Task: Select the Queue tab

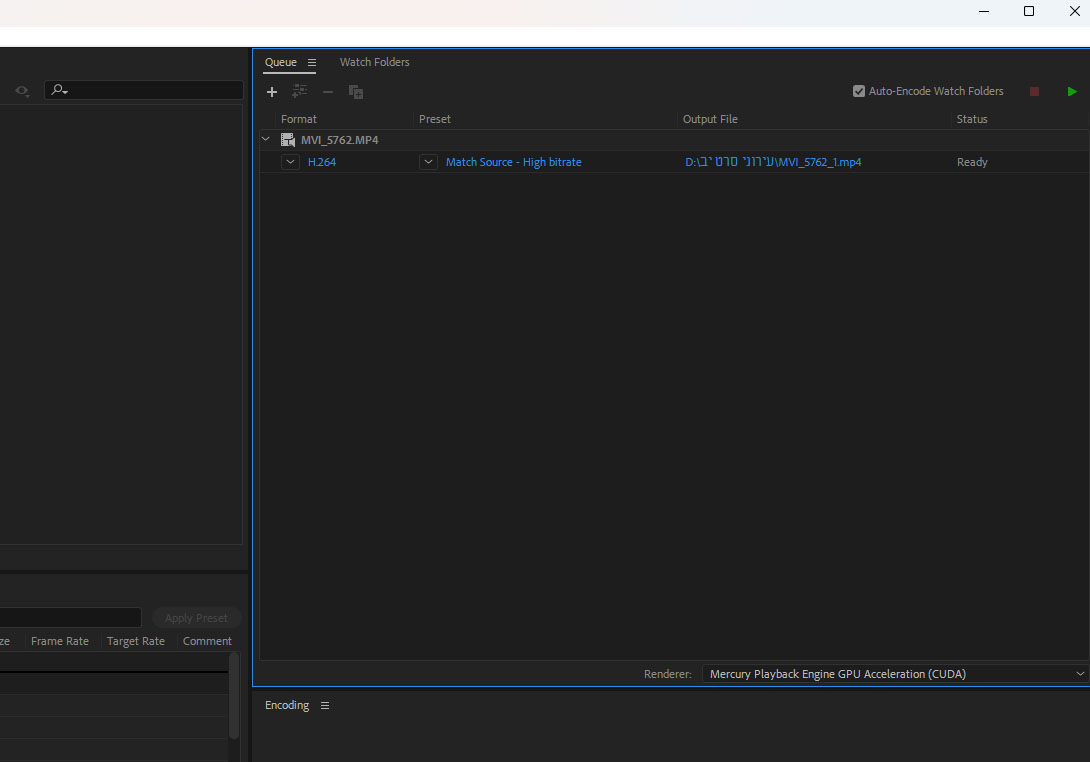Action: pos(280,62)
